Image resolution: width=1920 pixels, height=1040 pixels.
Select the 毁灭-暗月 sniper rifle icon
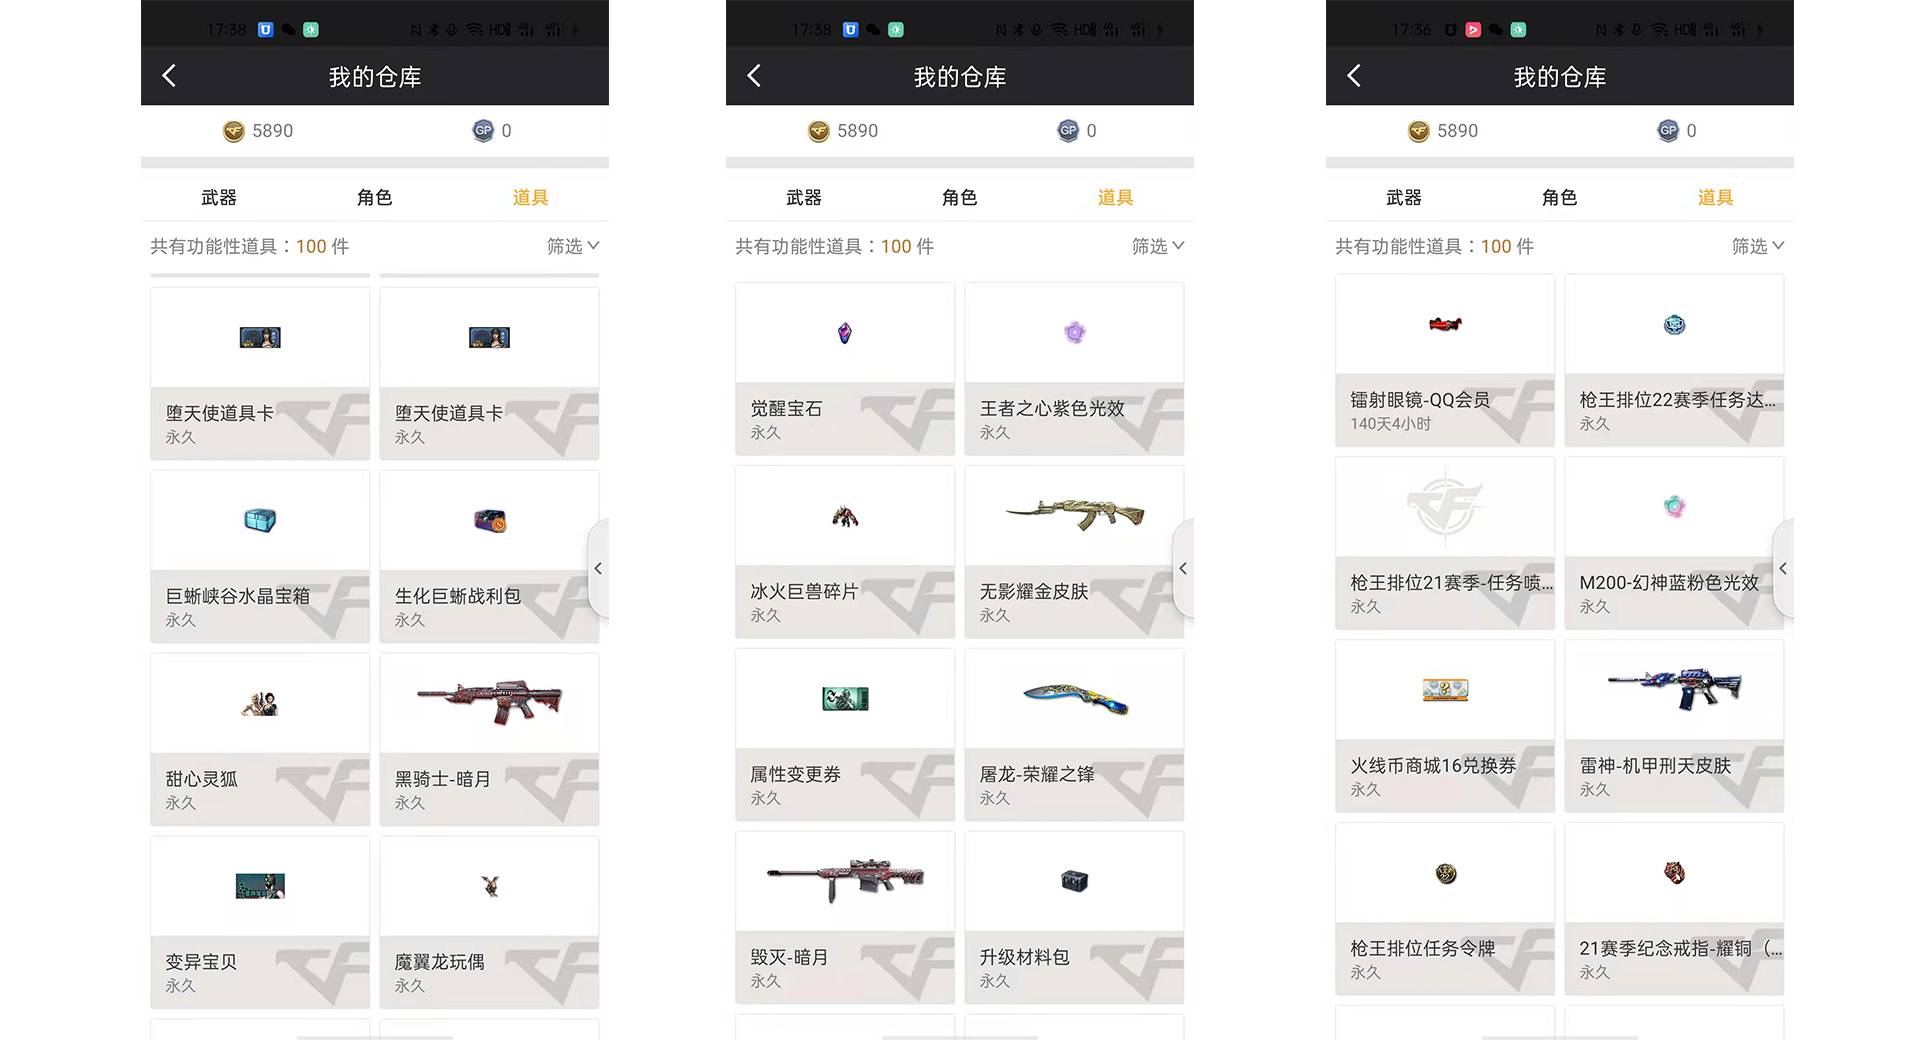click(x=845, y=880)
